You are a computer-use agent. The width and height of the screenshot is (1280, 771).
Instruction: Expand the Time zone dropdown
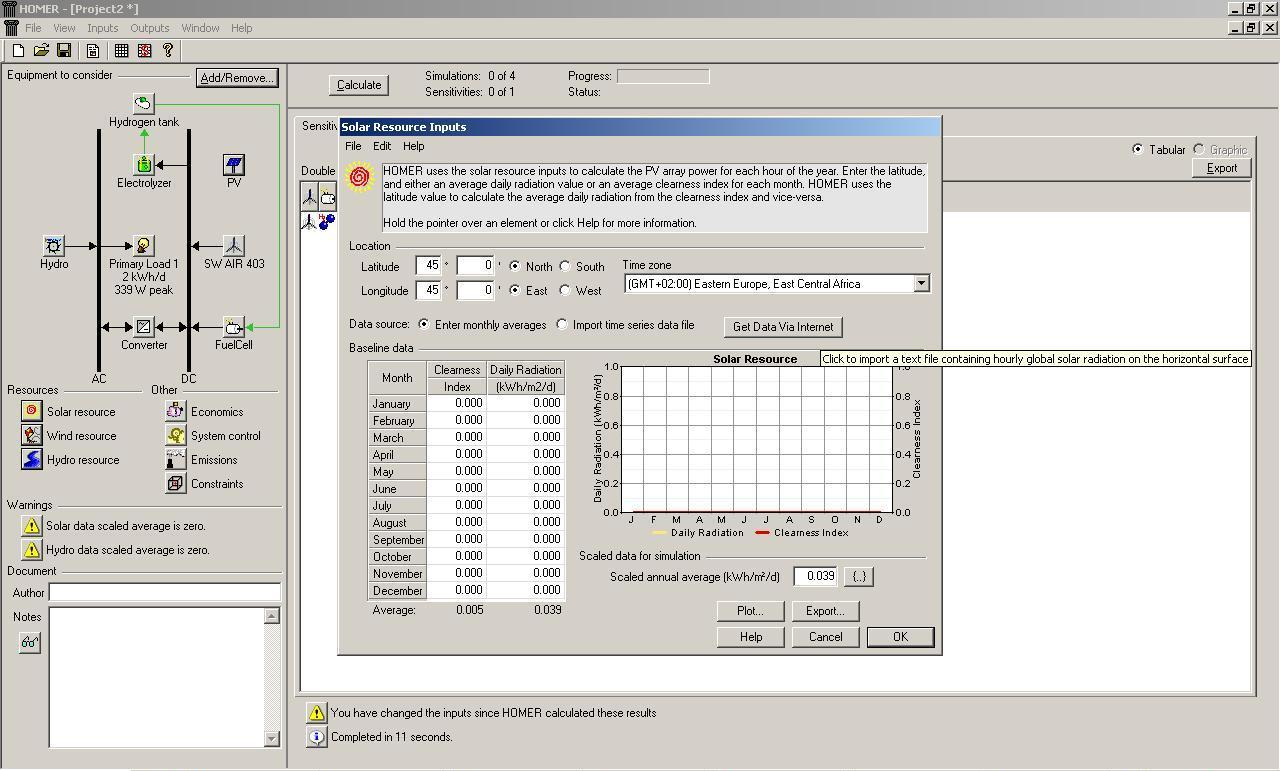[921, 284]
